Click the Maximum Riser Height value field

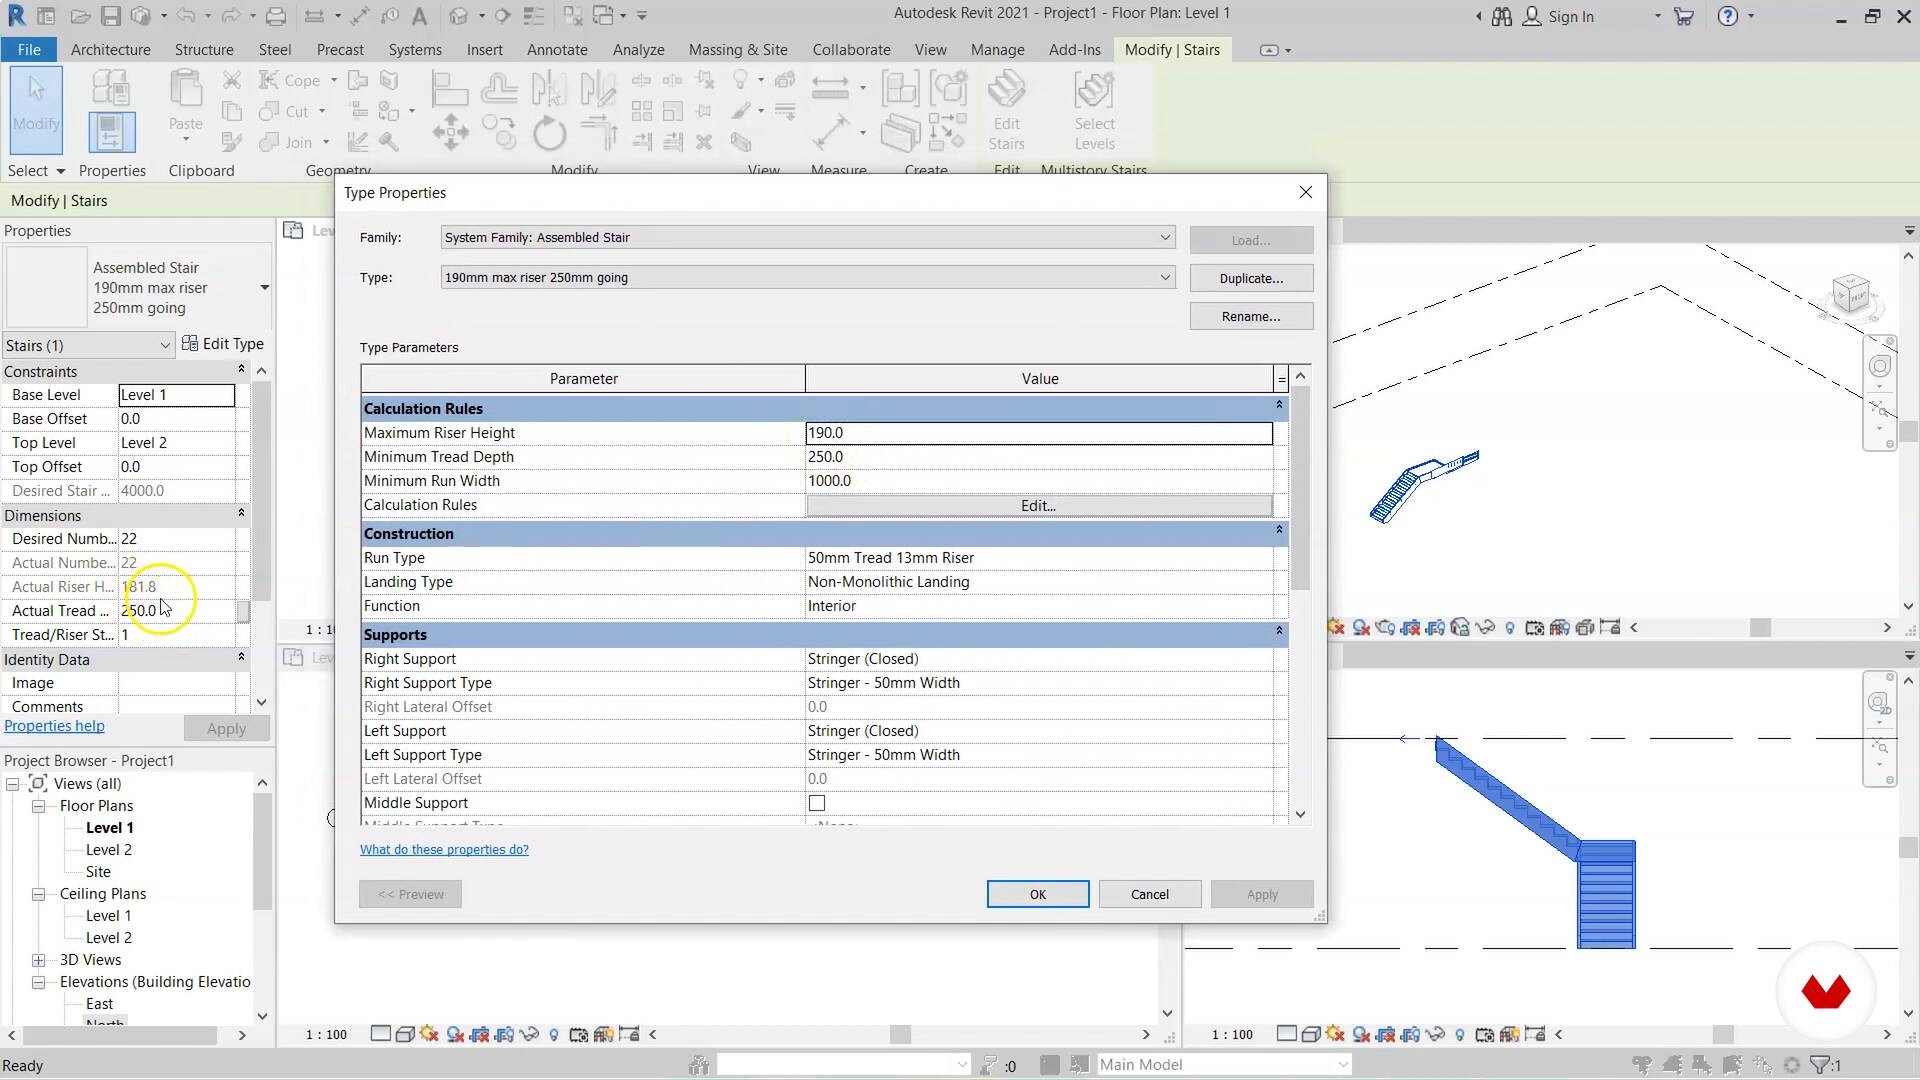tap(1038, 433)
